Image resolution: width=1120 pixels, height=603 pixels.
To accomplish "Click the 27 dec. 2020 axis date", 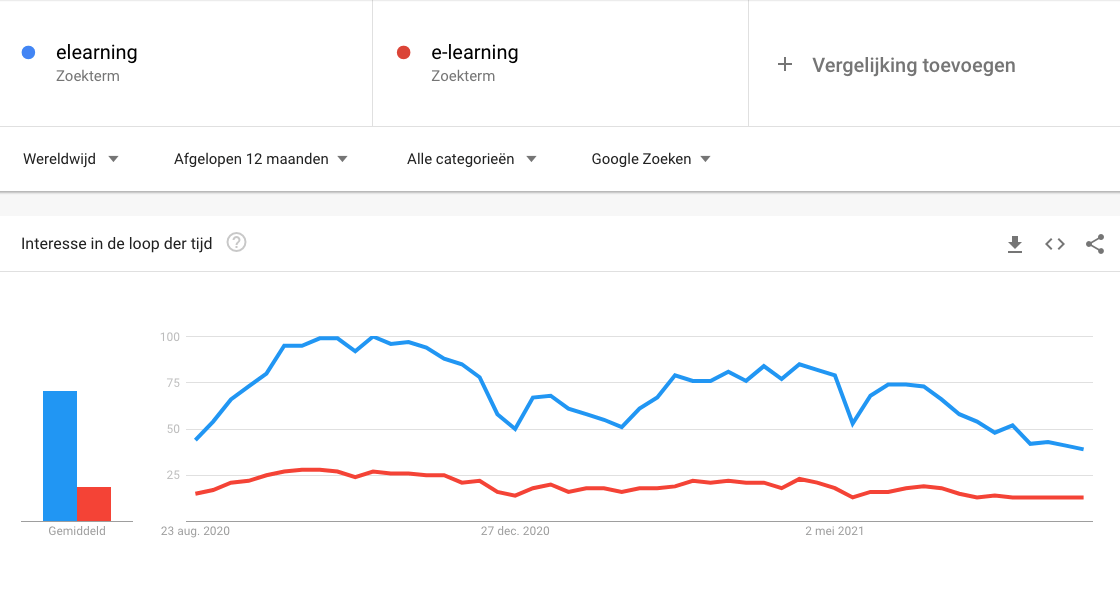I will coord(515,531).
